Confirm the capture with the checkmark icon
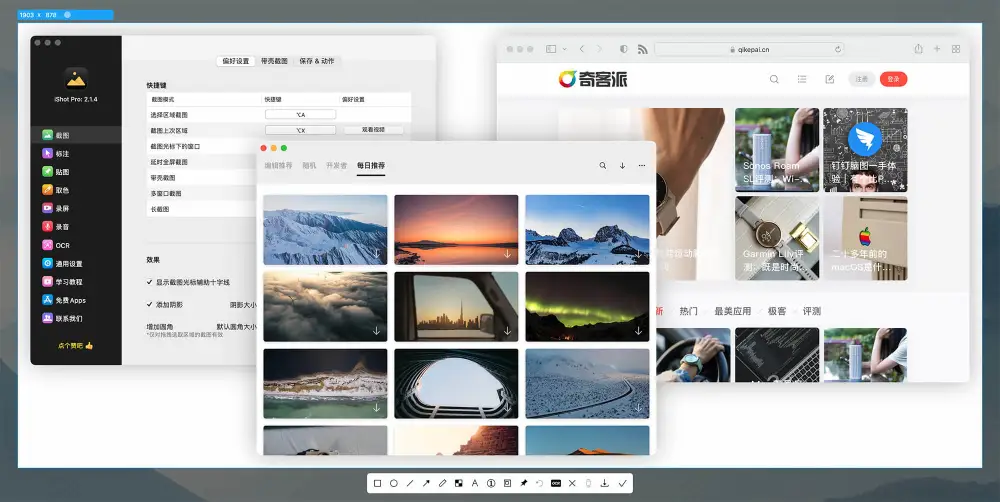This screenshot has height=502, width=1000. pos(622,484)
